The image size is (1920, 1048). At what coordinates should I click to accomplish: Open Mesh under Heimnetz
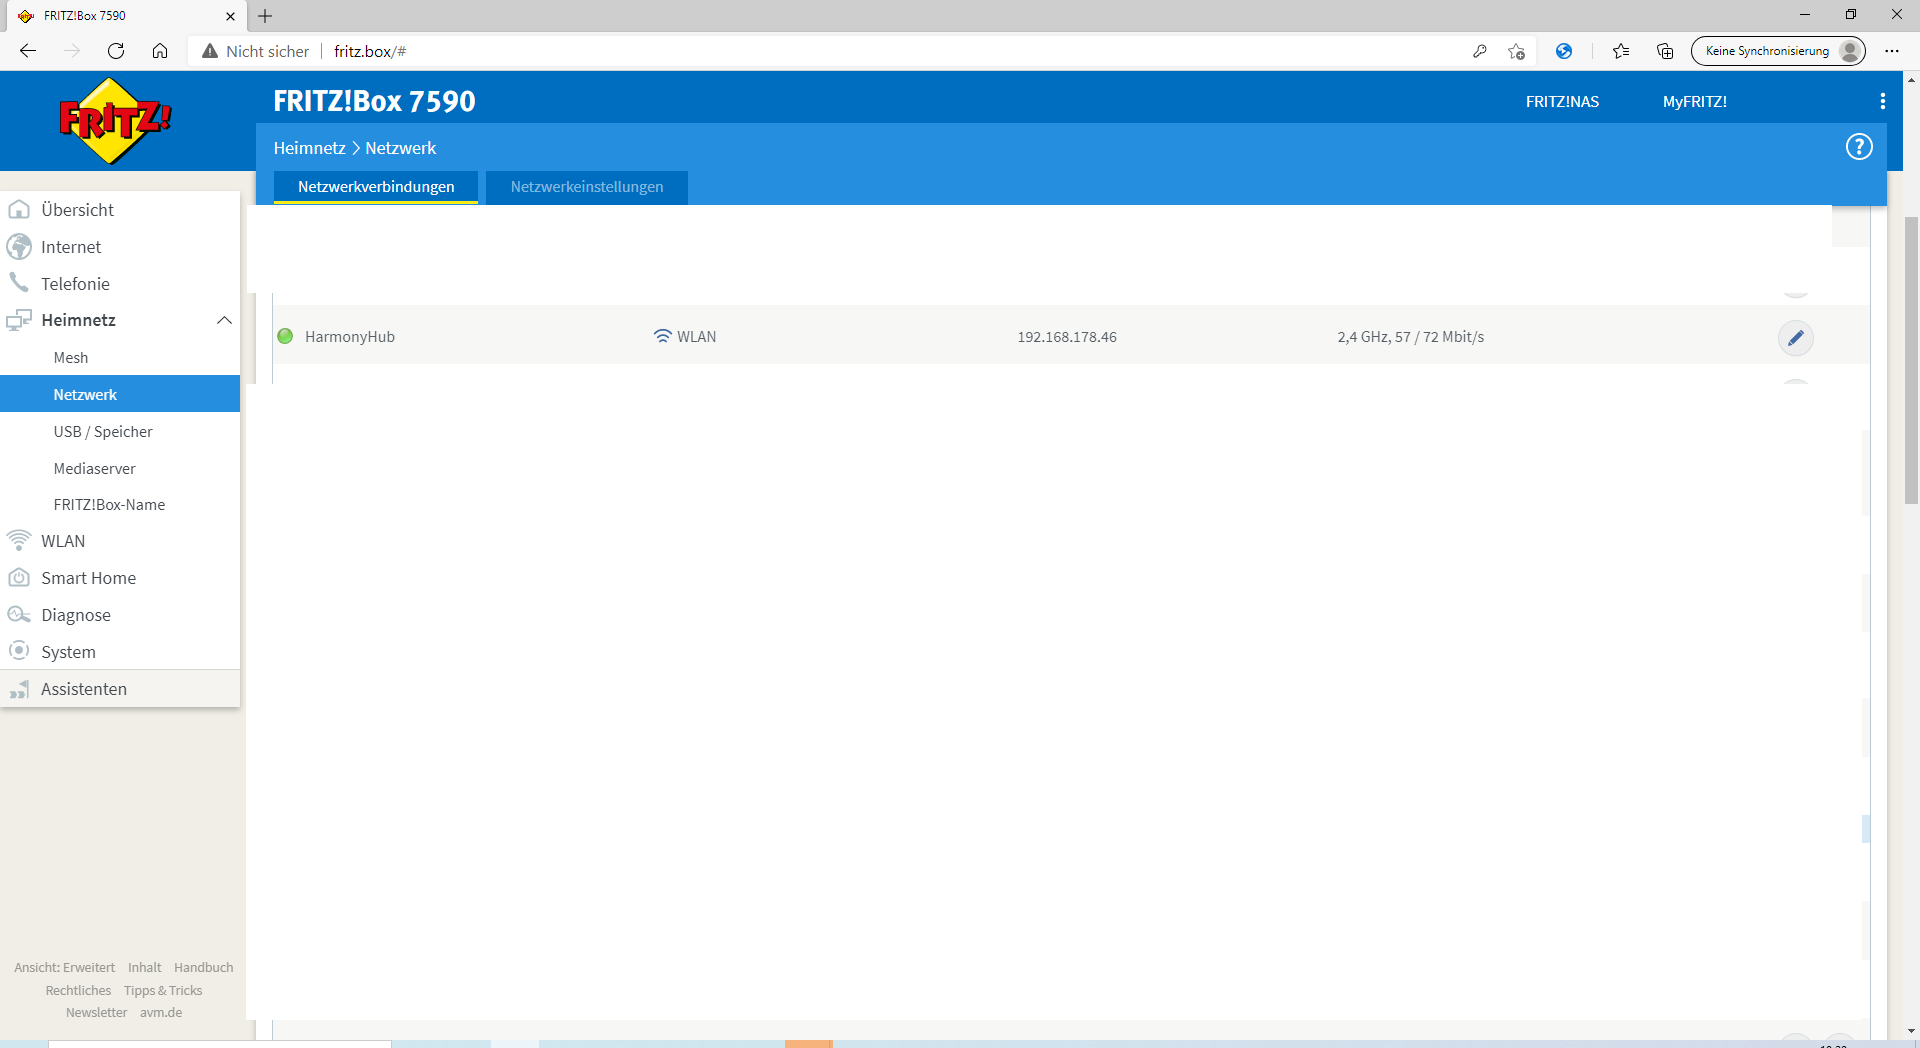point(71,358)
